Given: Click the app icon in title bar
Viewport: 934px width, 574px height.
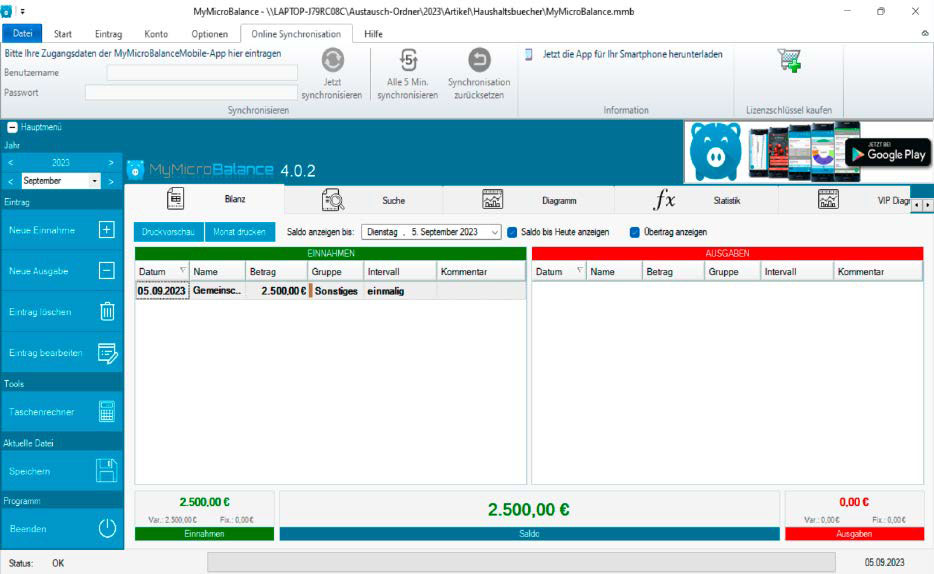Looking at the screenshot, I should pyautogui.click(x=7, y=11).
